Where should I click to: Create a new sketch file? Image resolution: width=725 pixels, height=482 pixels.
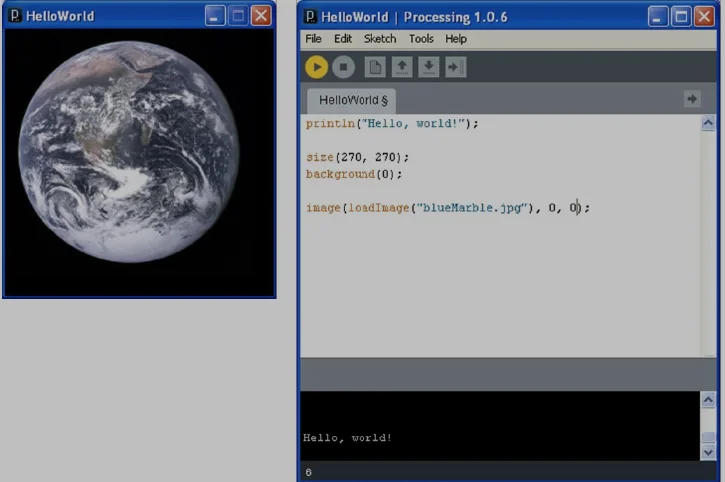[x=375, y=67]
